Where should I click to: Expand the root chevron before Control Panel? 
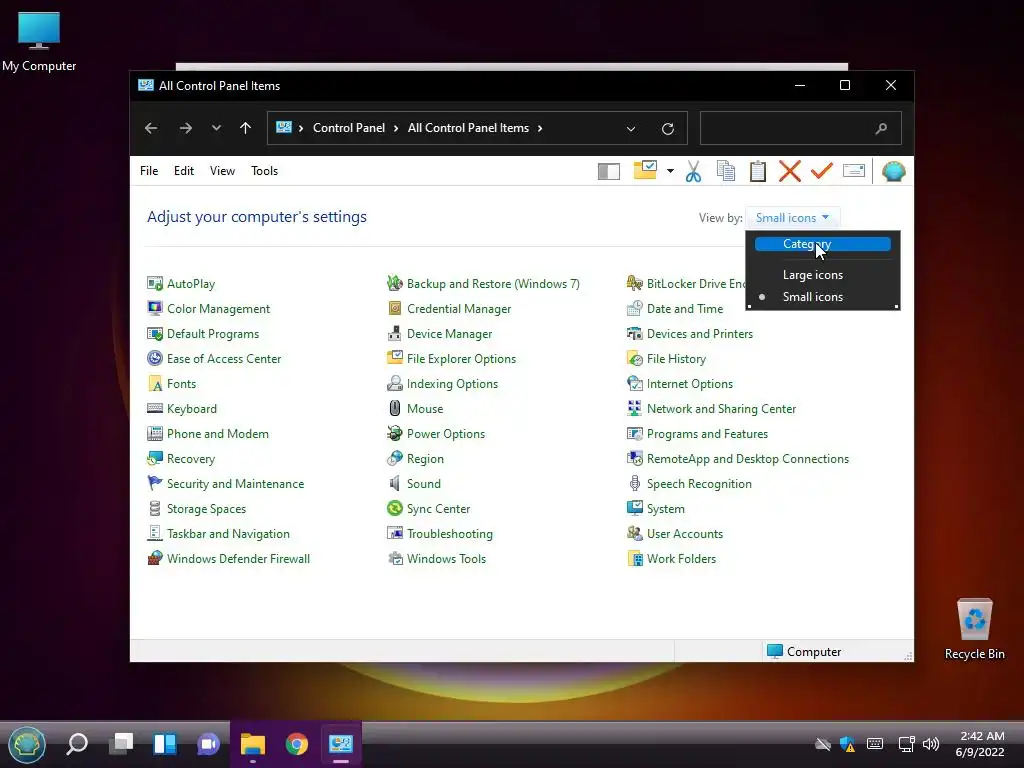pos(301,128)
